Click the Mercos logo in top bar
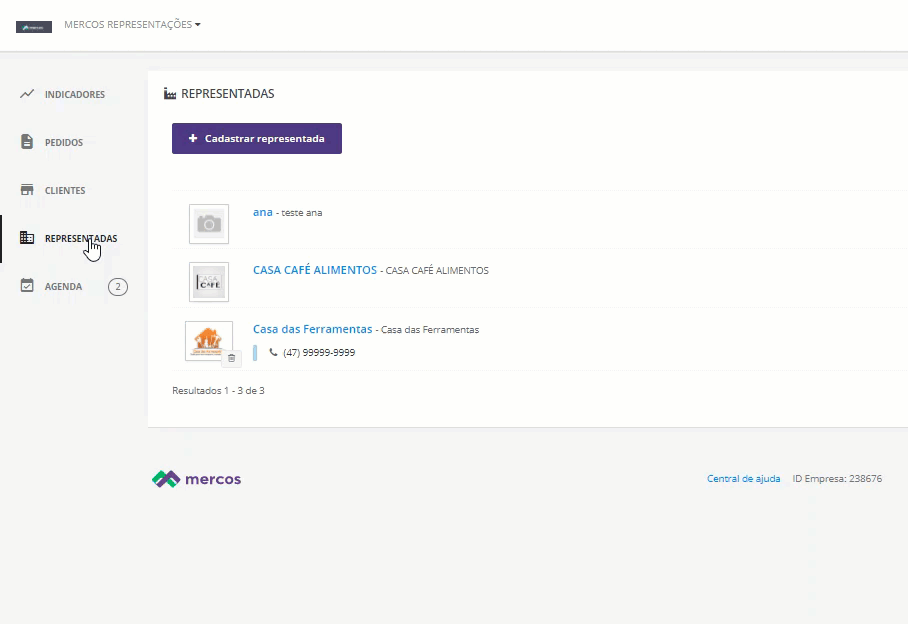The width and height of the screenshot is (908, 624). 34,26
